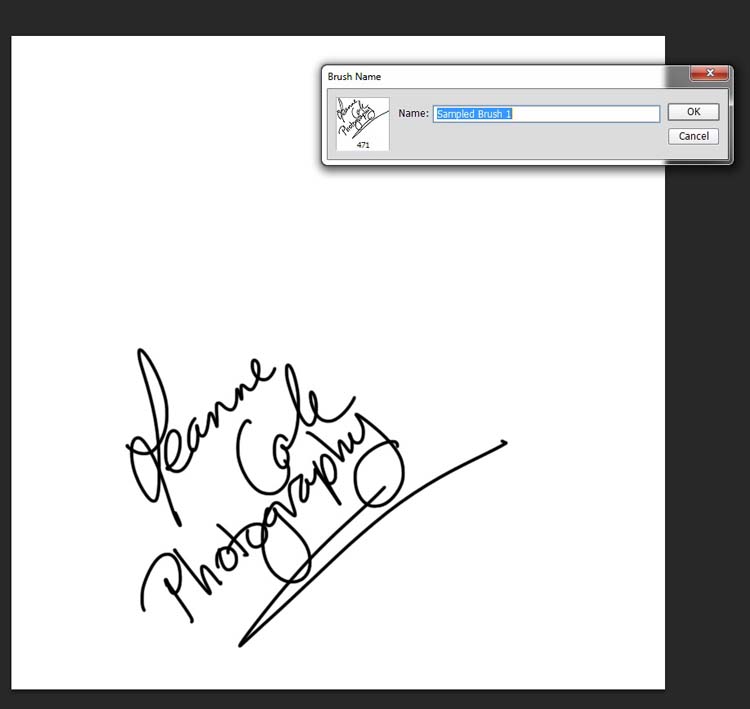Click the signature brush preview thumbnail
This screenshot has height=709, width=750.
362,119
